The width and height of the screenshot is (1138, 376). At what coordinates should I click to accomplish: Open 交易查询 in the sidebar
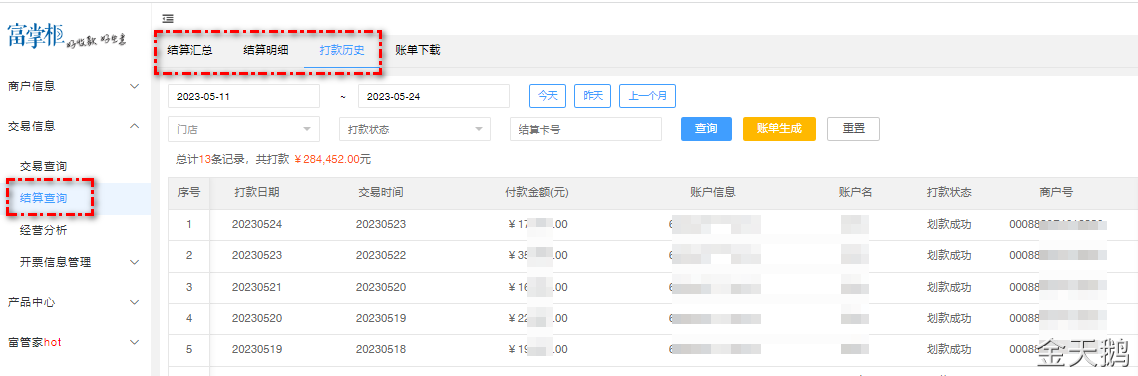point(44,166)
